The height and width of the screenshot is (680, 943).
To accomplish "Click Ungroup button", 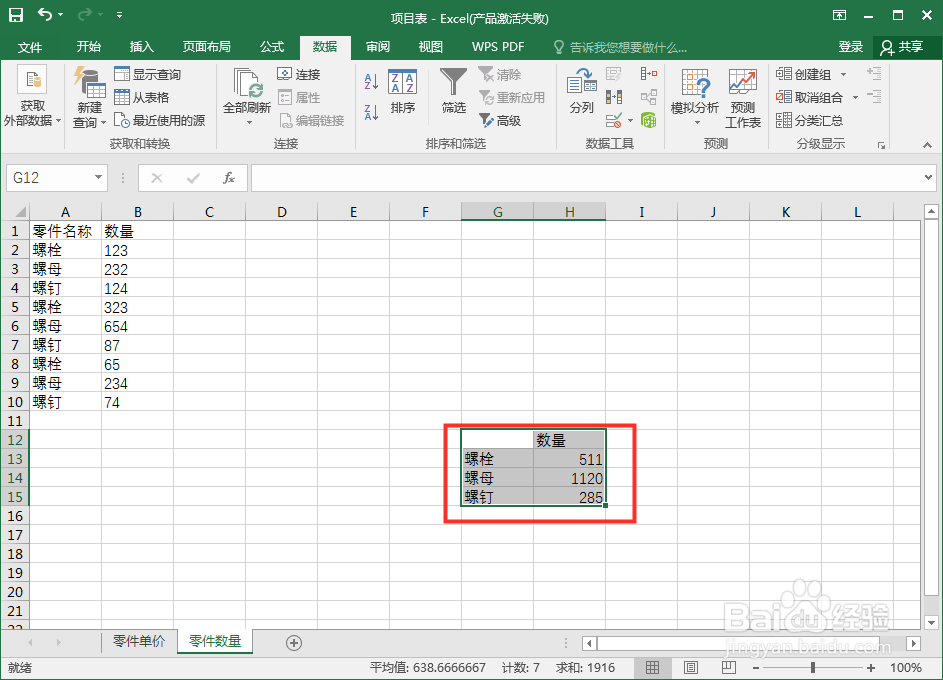I will 809,97.
